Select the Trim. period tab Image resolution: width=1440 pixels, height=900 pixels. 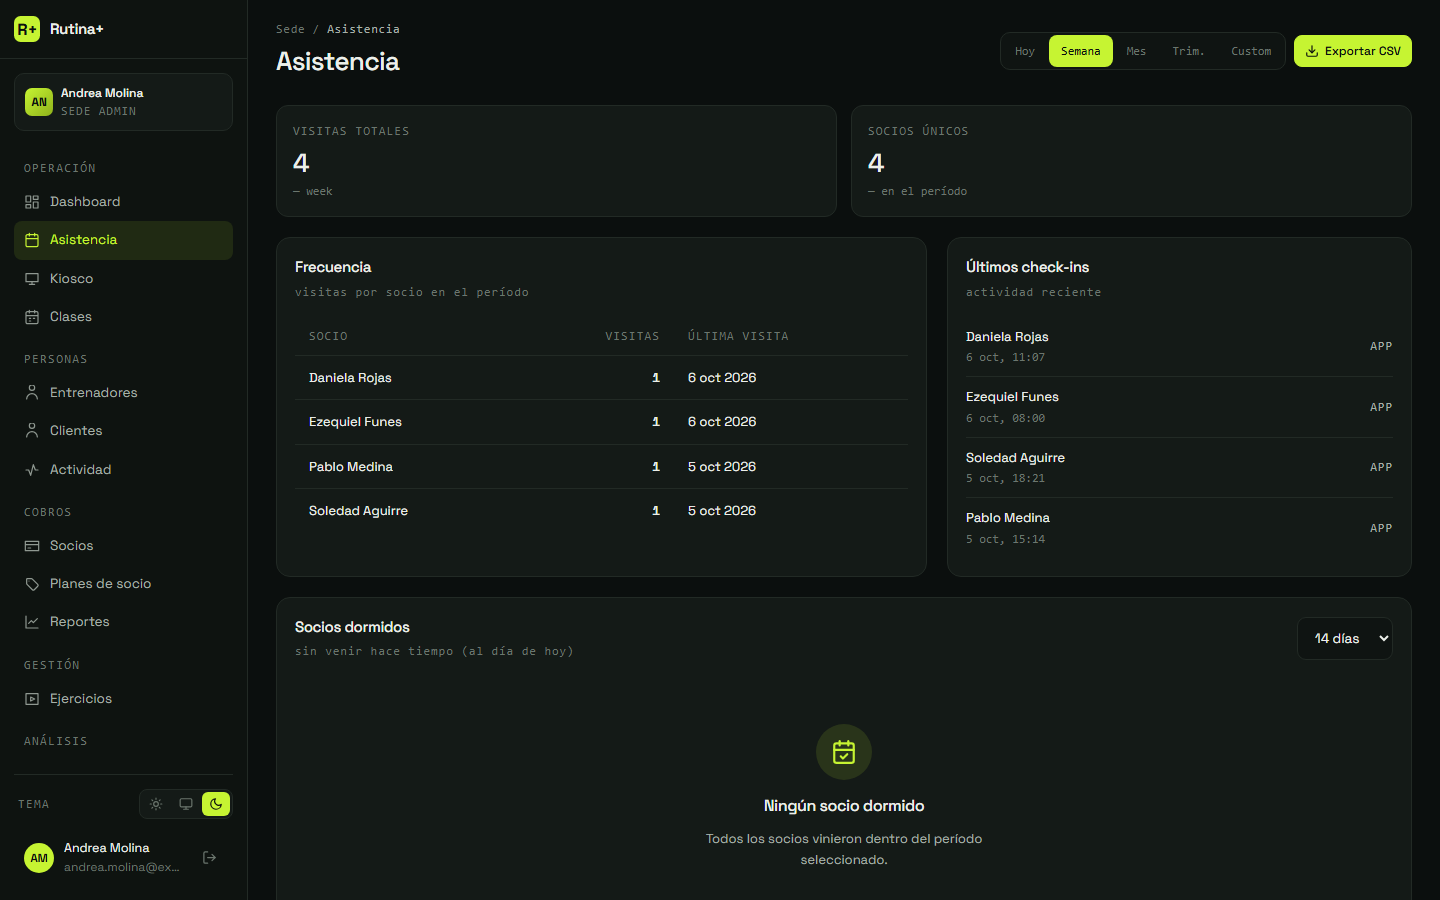(1188, 51)
